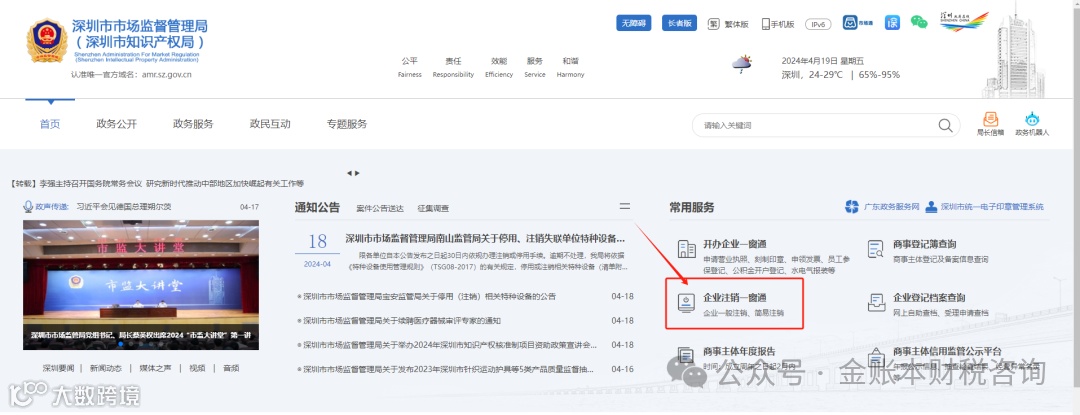Open the 习近平会见德国总理朔尔茨 news link
The image size is (1080, 415).
coord(124,206)
